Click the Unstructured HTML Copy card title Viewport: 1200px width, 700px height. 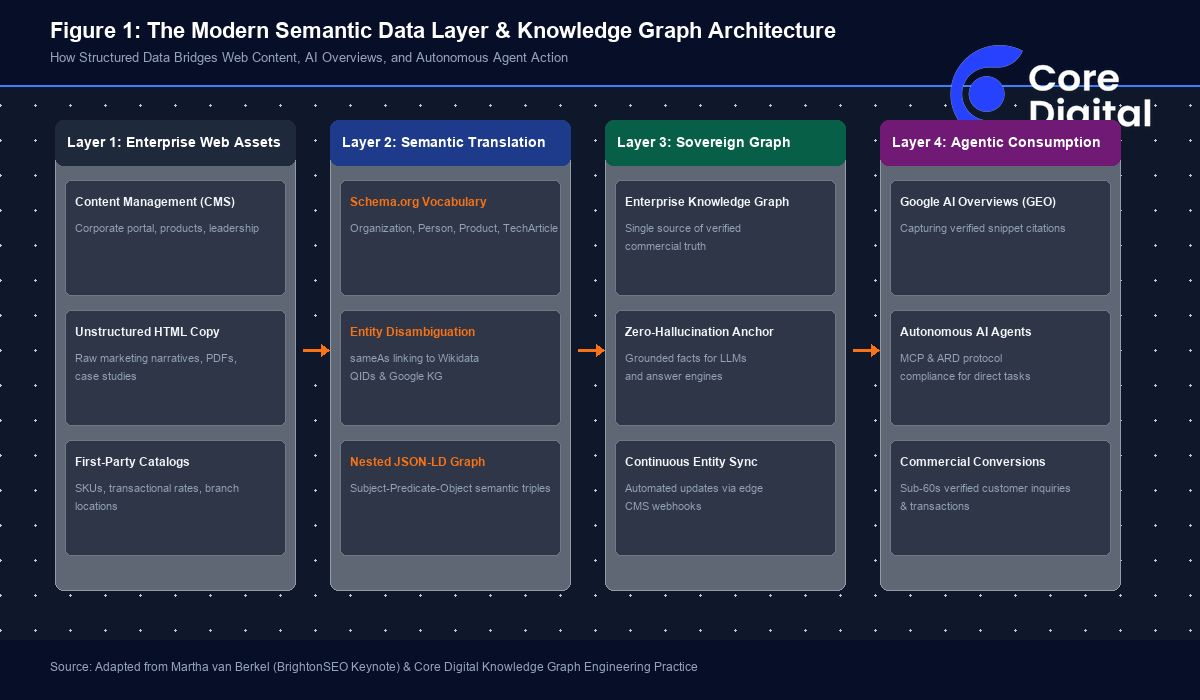click(x=147, y=332)
